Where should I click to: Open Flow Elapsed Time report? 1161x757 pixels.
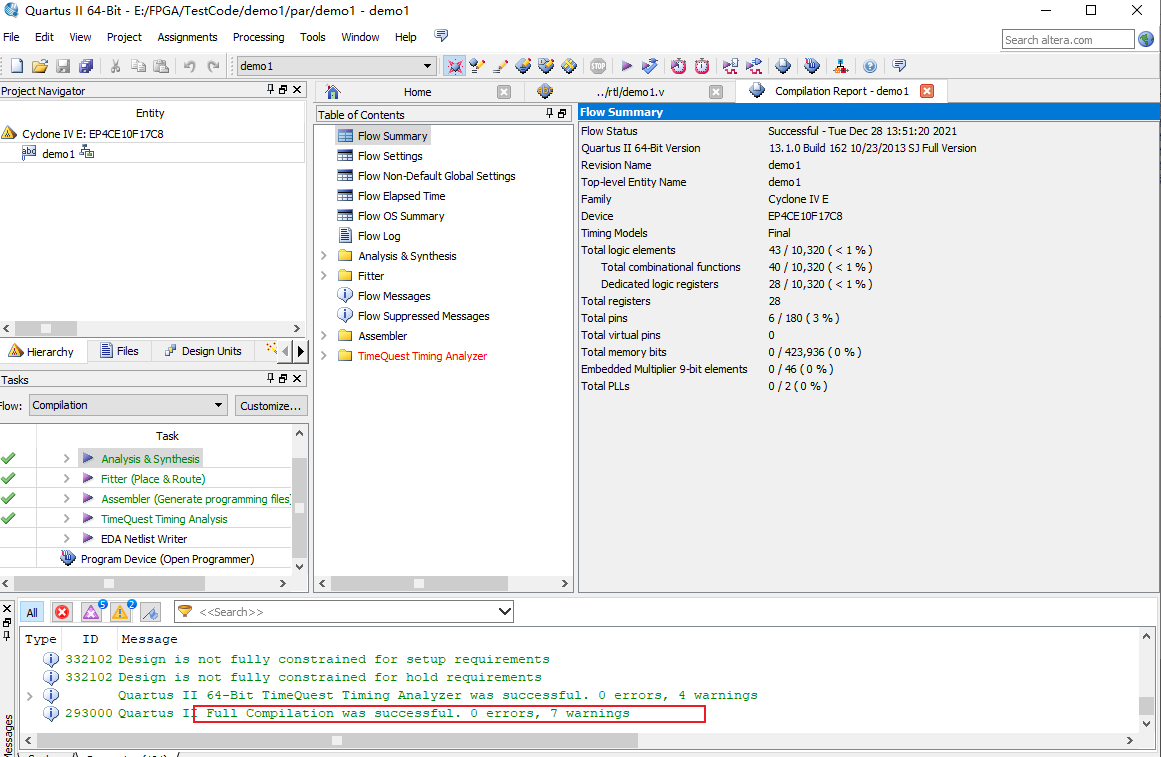[x=401, y=196]
